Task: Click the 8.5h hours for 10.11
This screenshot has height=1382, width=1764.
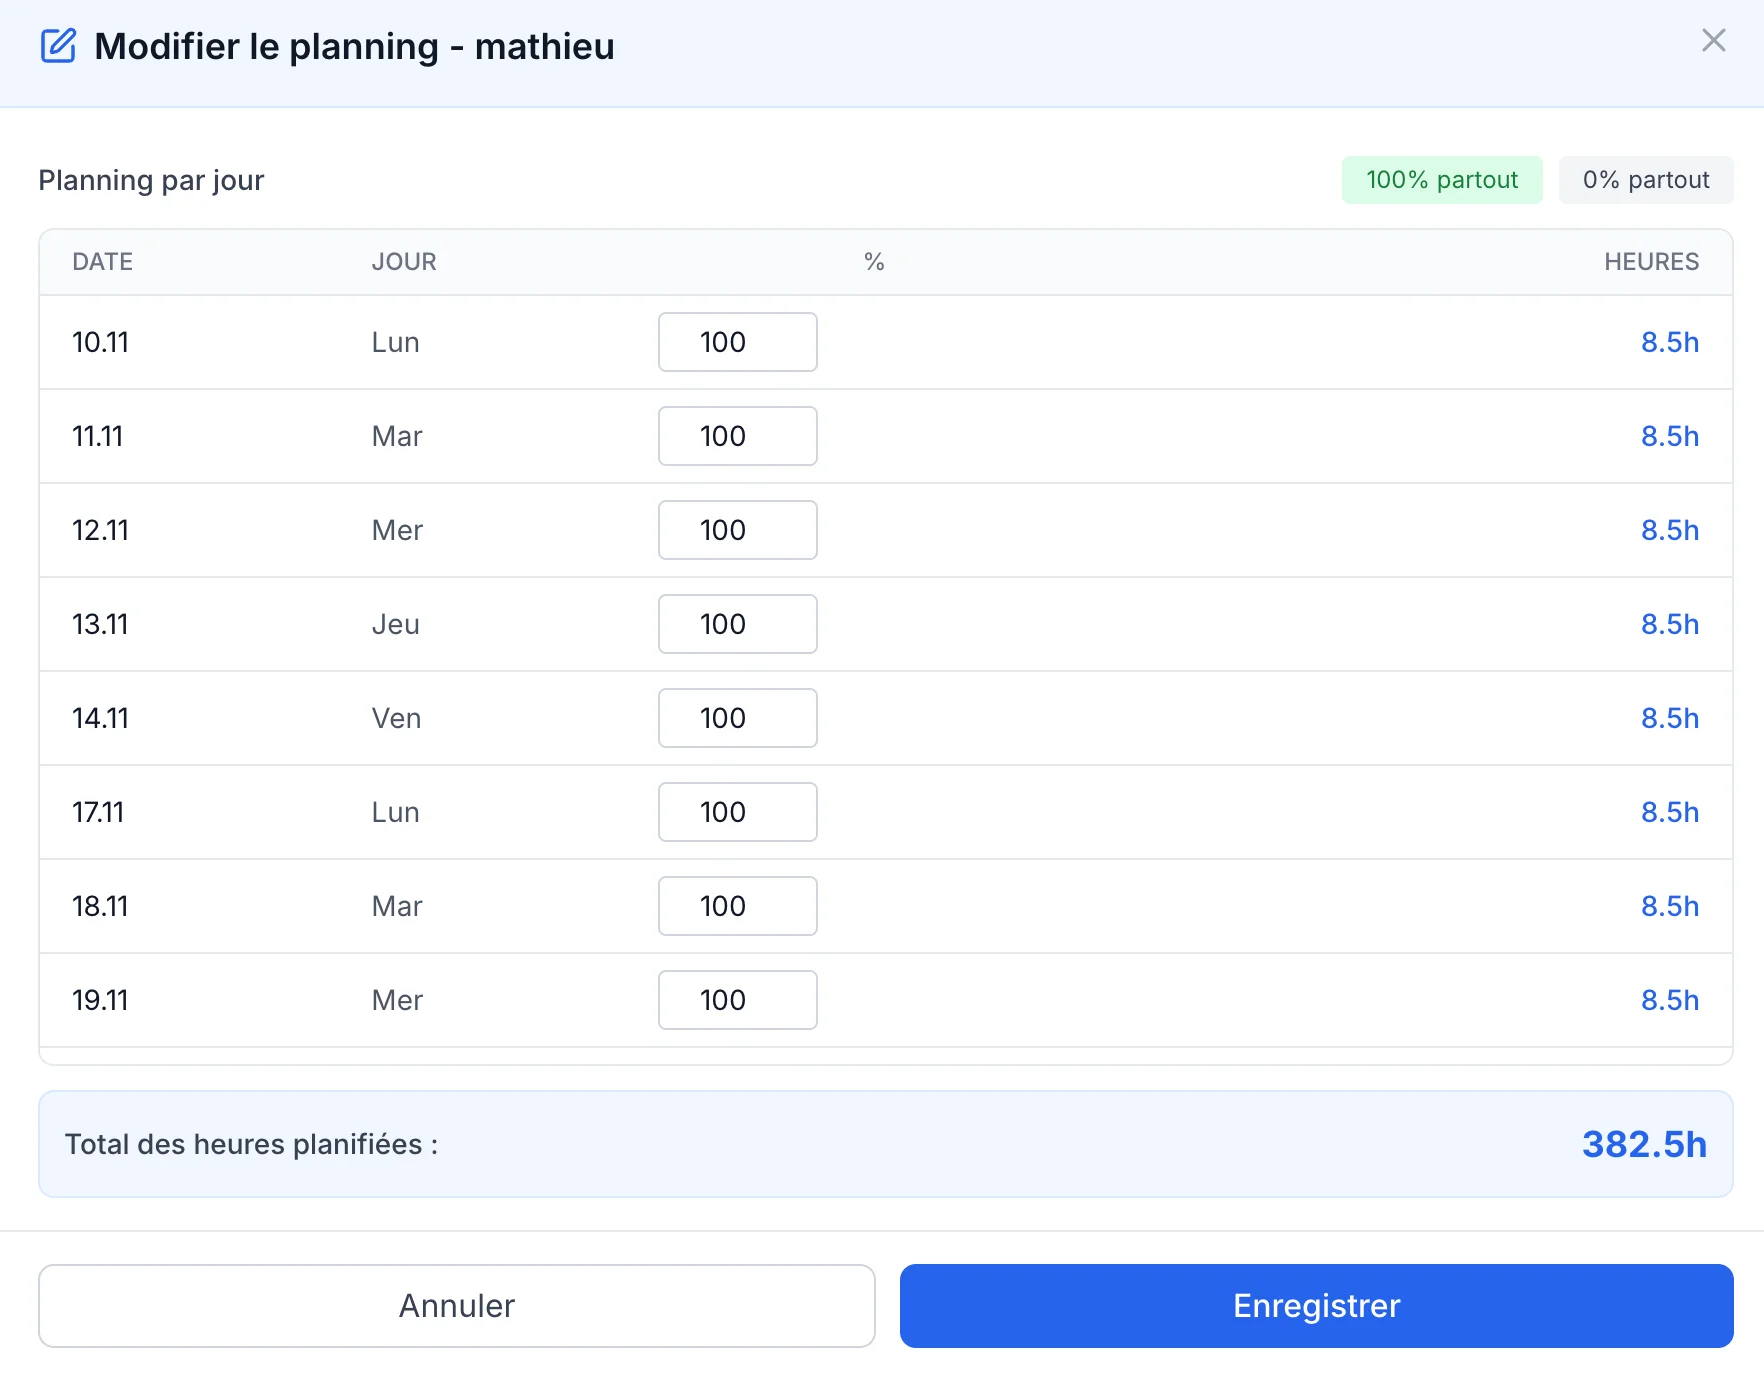Action: (x=1669, y=342)
